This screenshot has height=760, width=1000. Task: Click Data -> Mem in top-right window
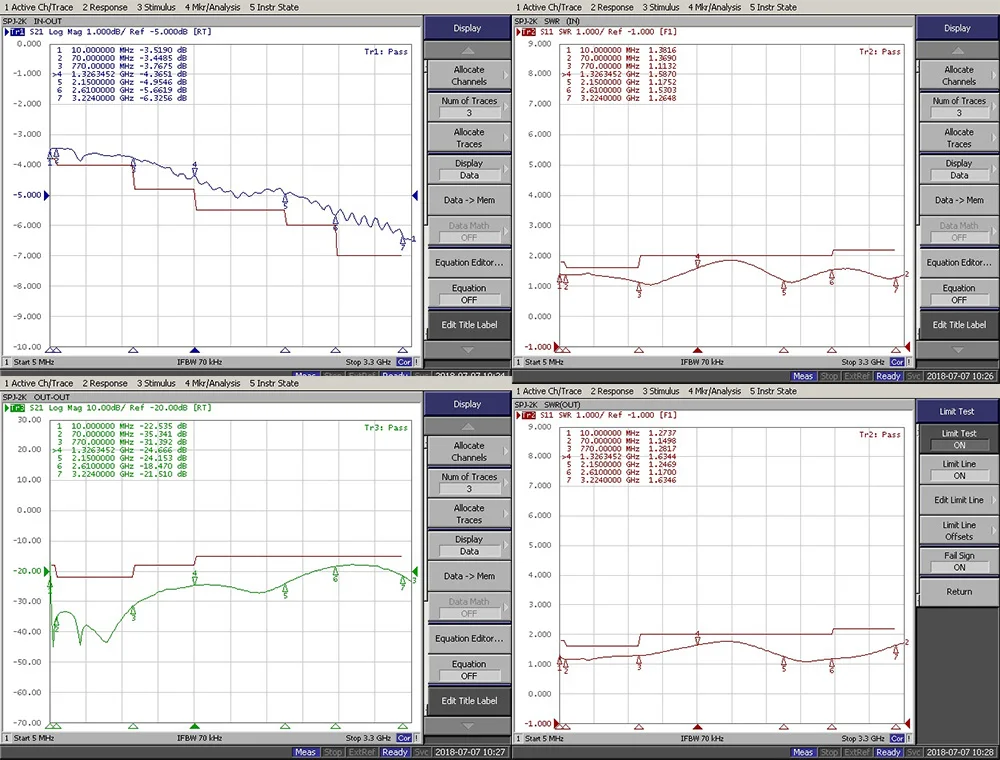959,200
